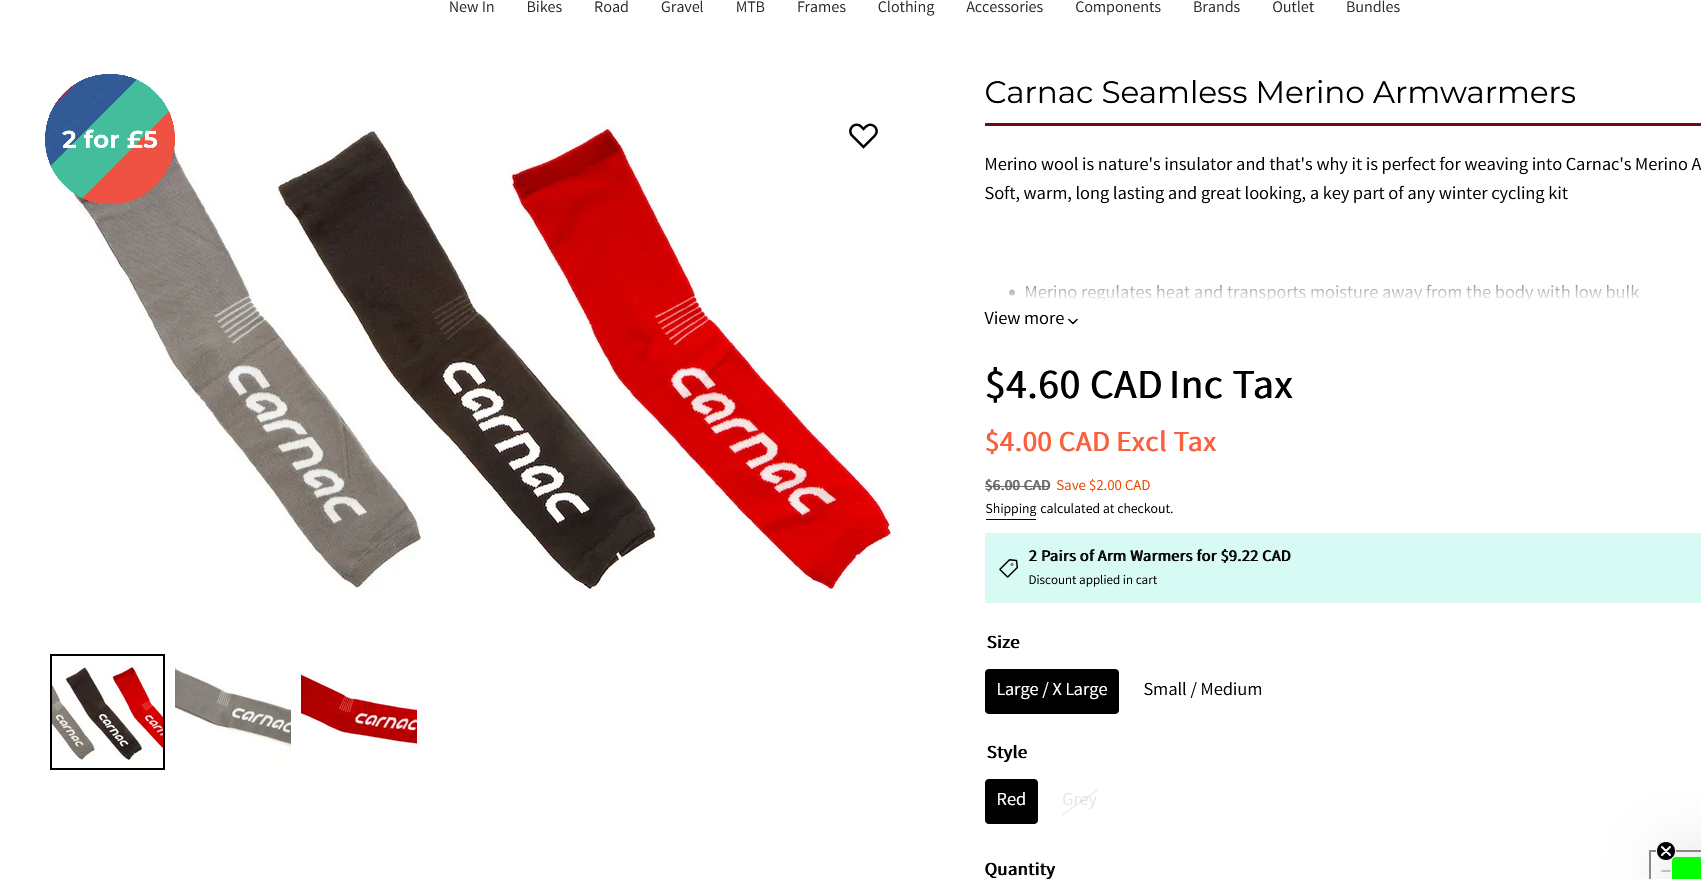This screenshot has height=879, width=1701.
Task: Go to Brands in navigation
Action: click(1216, 8)
